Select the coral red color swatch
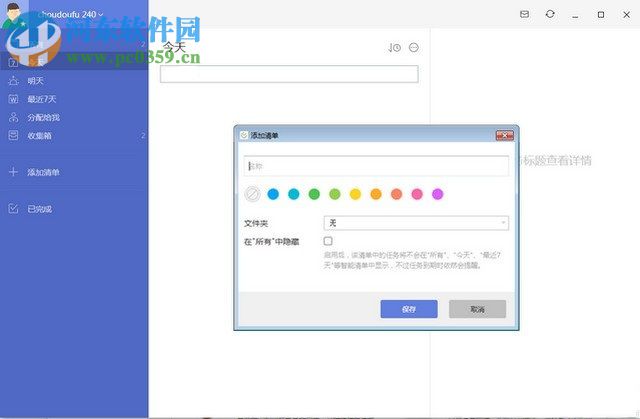 tap(396, 194)
